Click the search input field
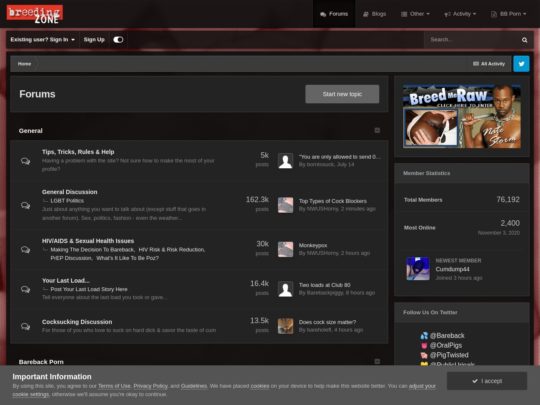Screen dimensions: 540x405 click(x=472, y=40)
